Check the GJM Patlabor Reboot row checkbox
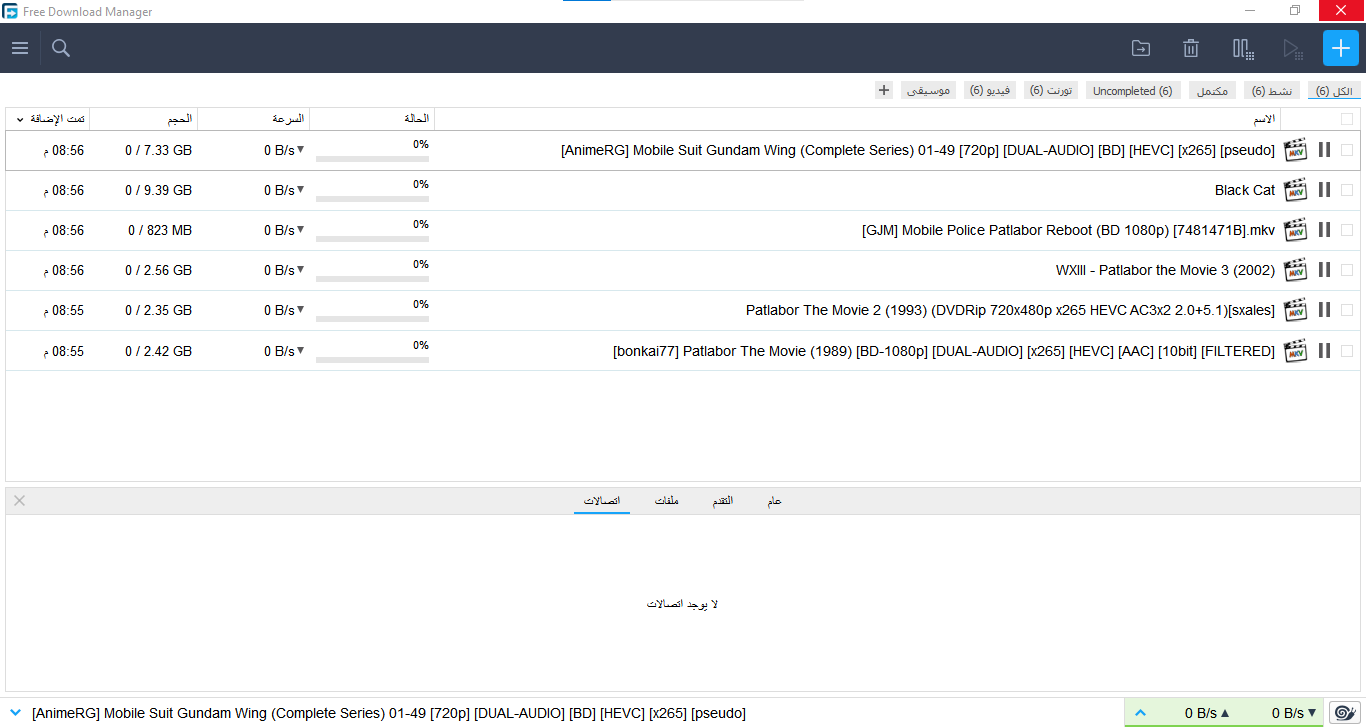This screenshot has height=727, width=1366. click(1347, 230)
